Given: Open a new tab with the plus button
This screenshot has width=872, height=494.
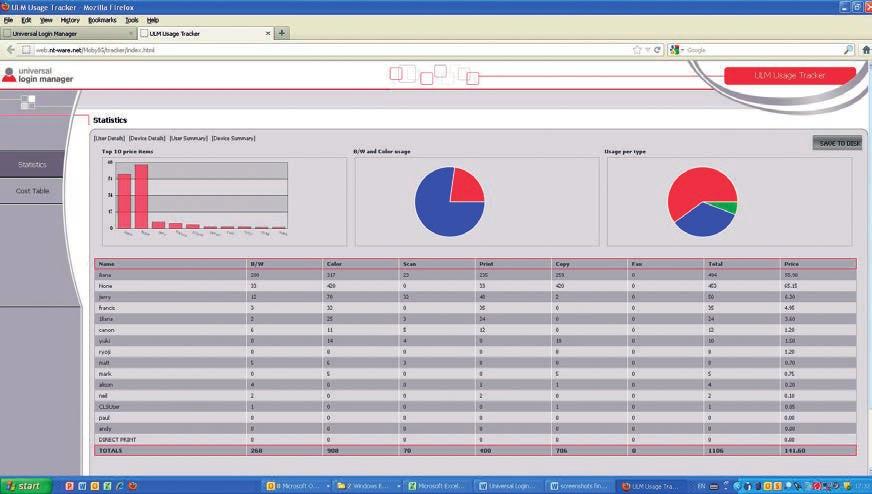Looking at the screenshot, I should pyautogui.click(x=282, y=33).
